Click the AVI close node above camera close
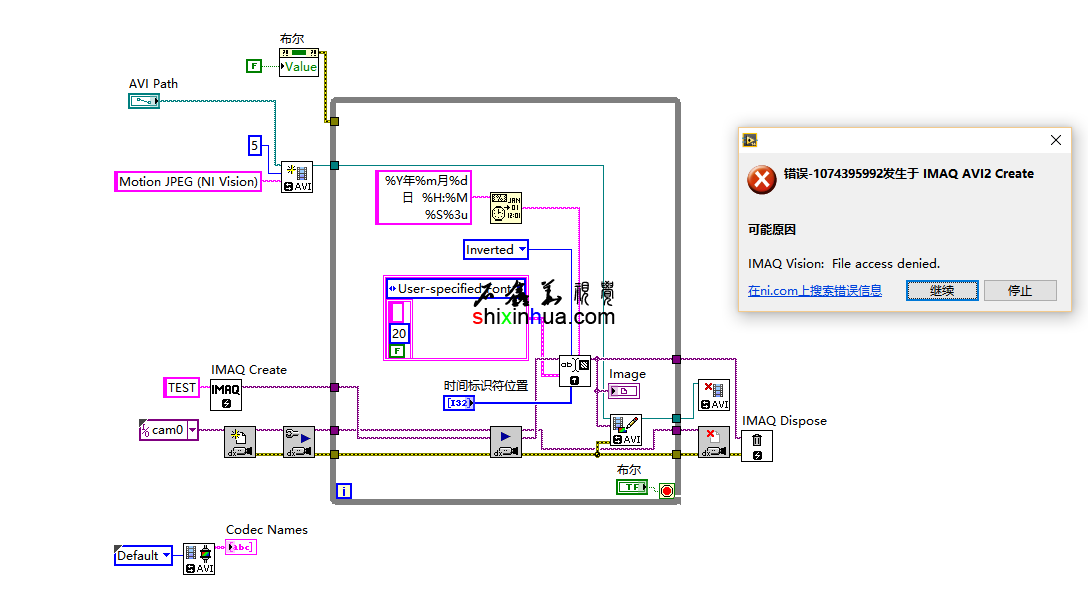Viewport: 1088px width, 604px height. [x=713, y=395]
